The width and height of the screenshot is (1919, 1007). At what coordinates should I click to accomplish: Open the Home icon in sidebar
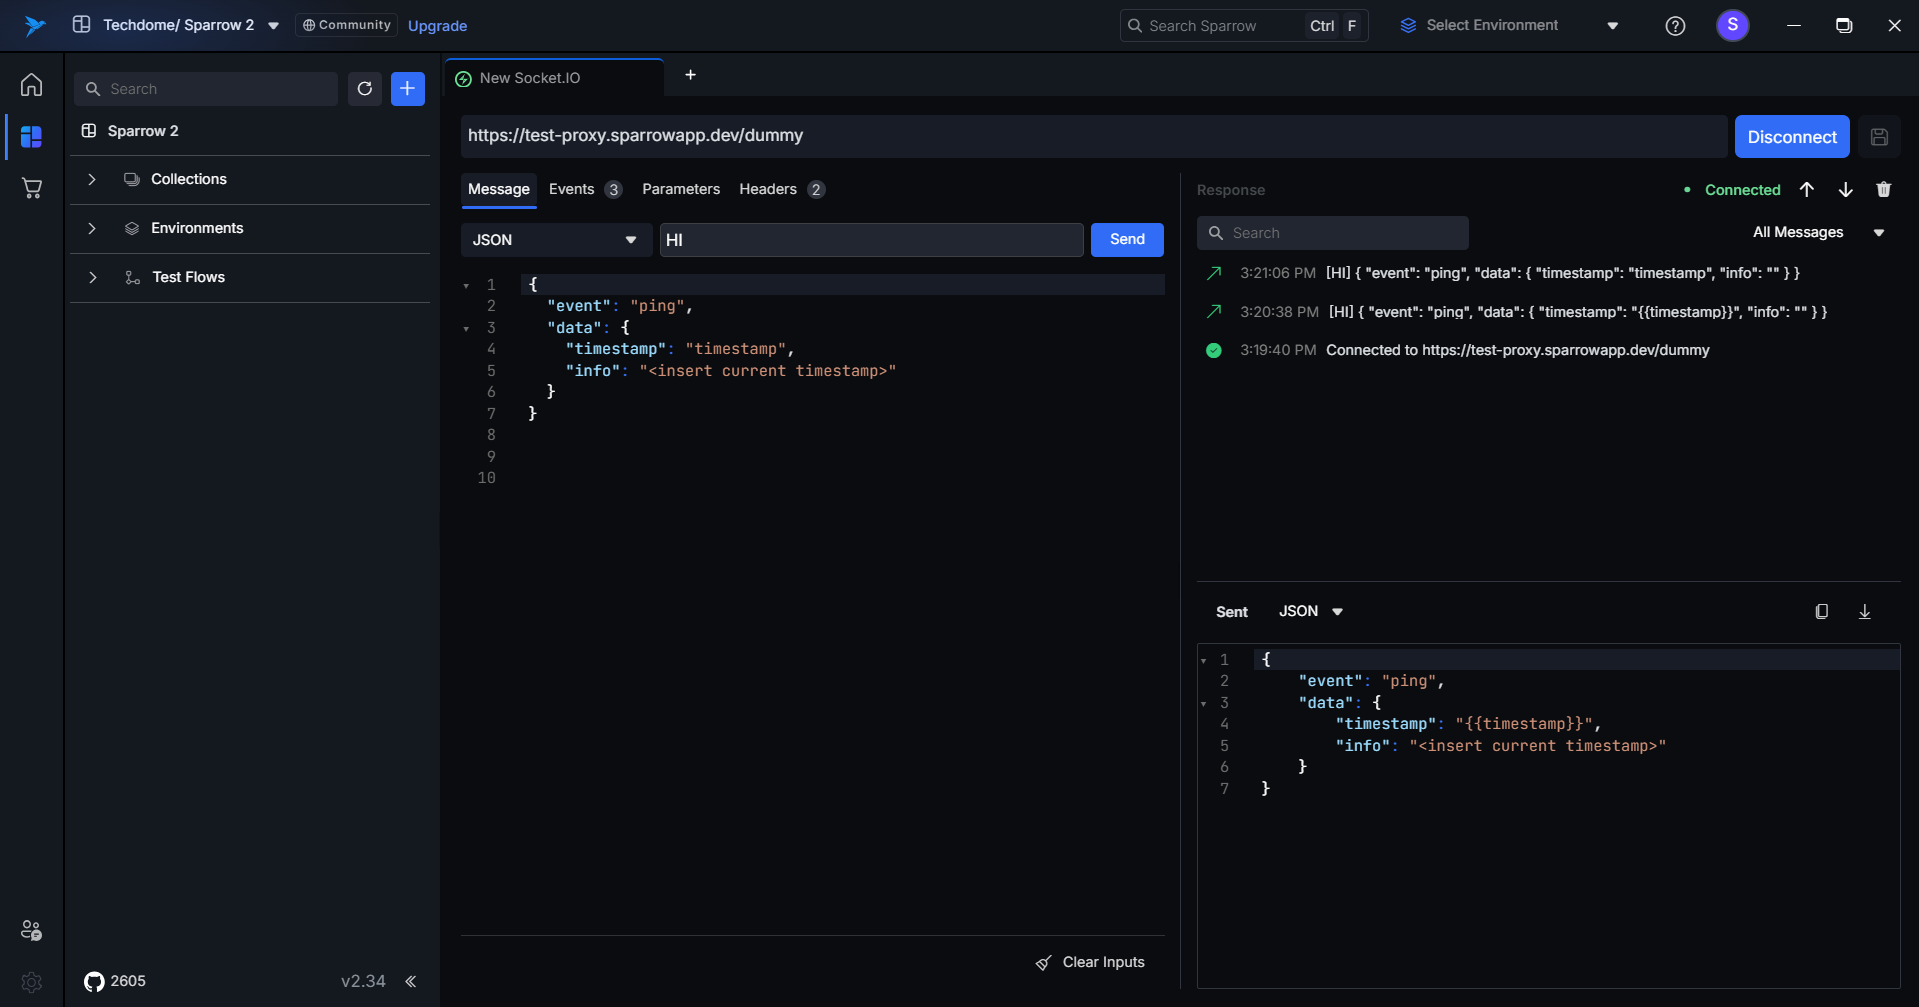click(31, 85)
